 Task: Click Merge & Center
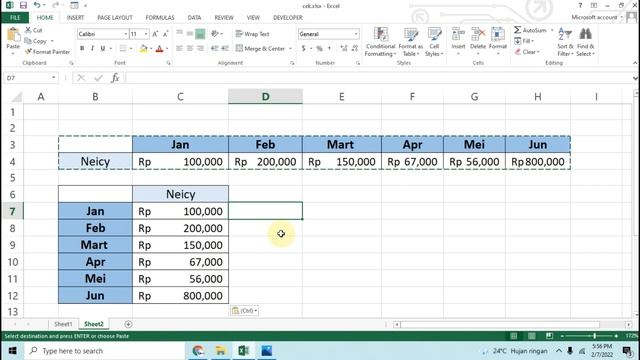point(260,49)
